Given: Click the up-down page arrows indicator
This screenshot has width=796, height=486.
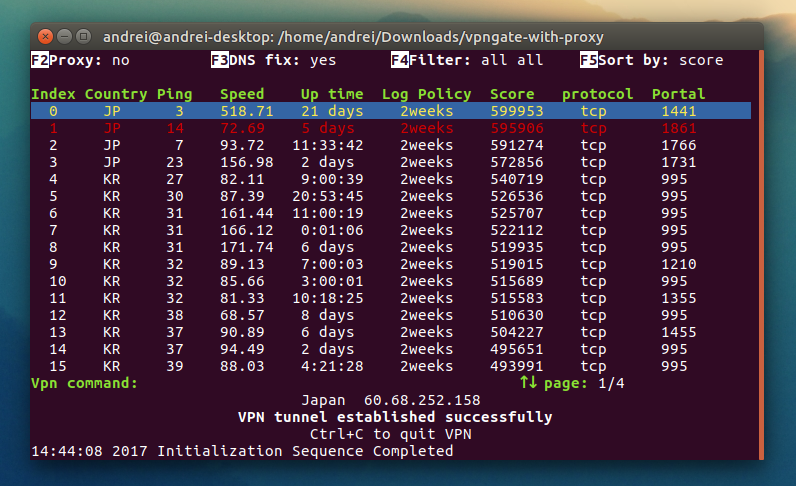Looking at the screenshot, I should (x=528, y=382).
